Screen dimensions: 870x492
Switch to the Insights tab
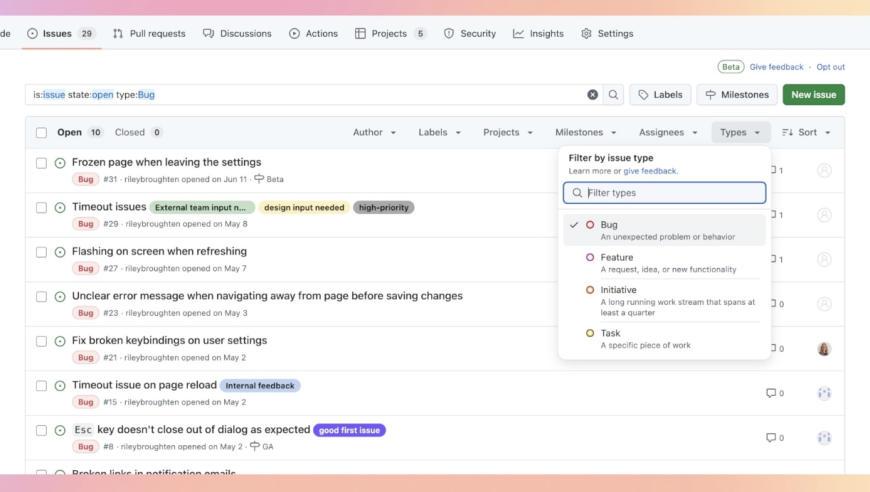[x=538, y=34]
